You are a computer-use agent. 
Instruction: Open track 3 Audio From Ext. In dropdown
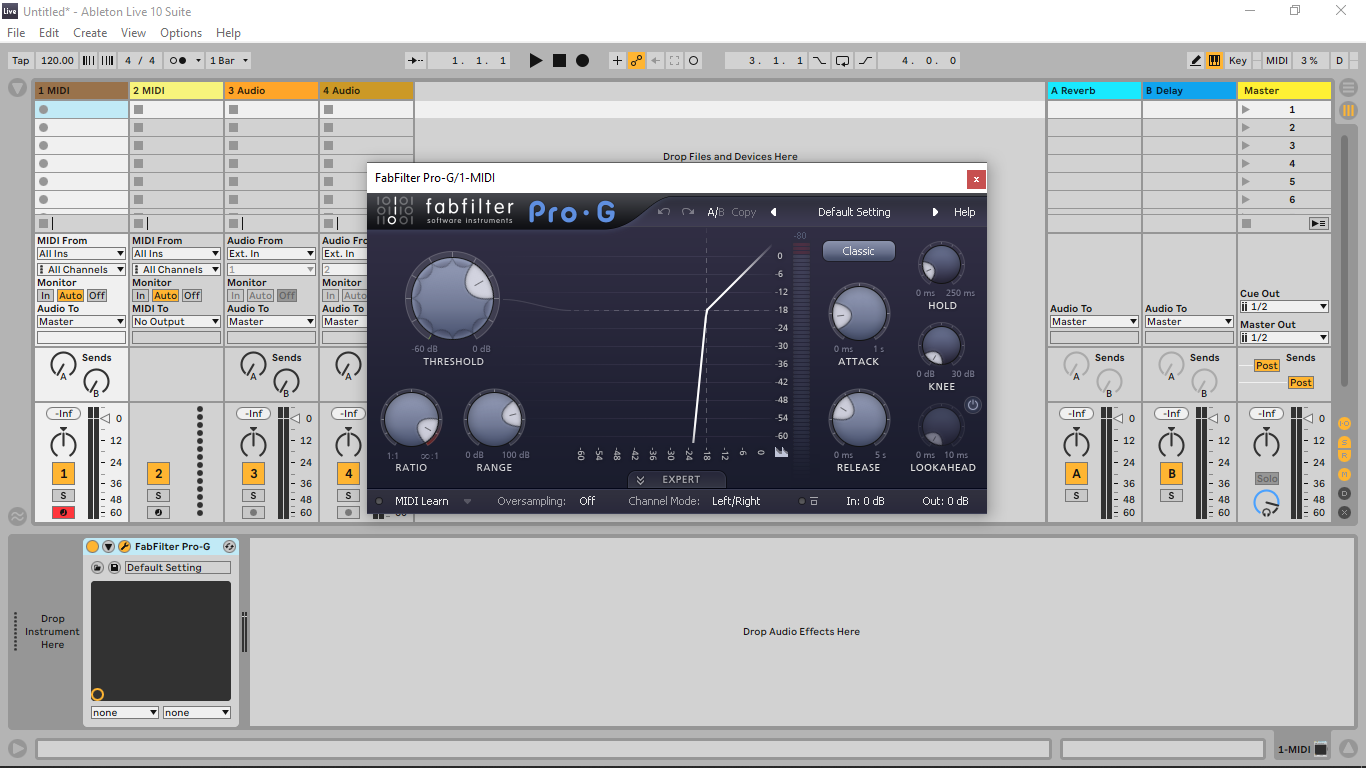pos(271,254)
